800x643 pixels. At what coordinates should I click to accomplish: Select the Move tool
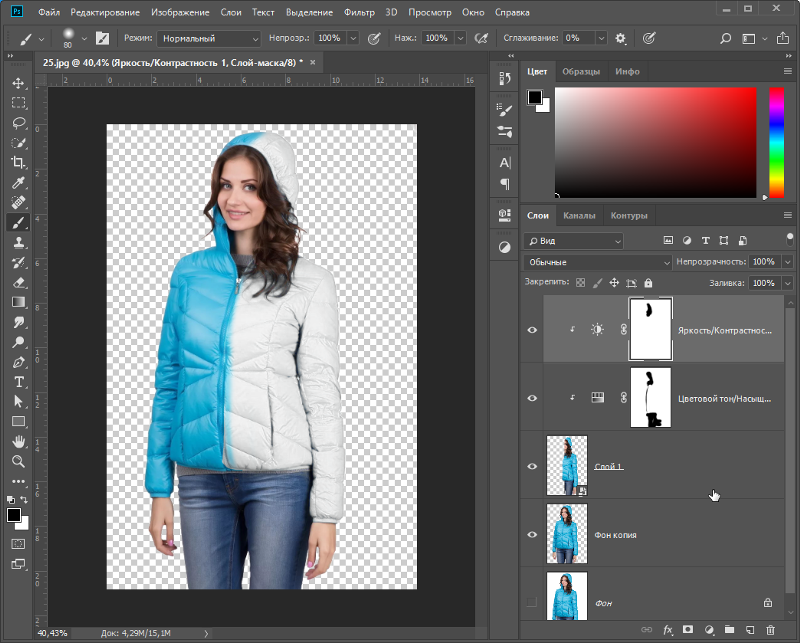click(18, 83)
